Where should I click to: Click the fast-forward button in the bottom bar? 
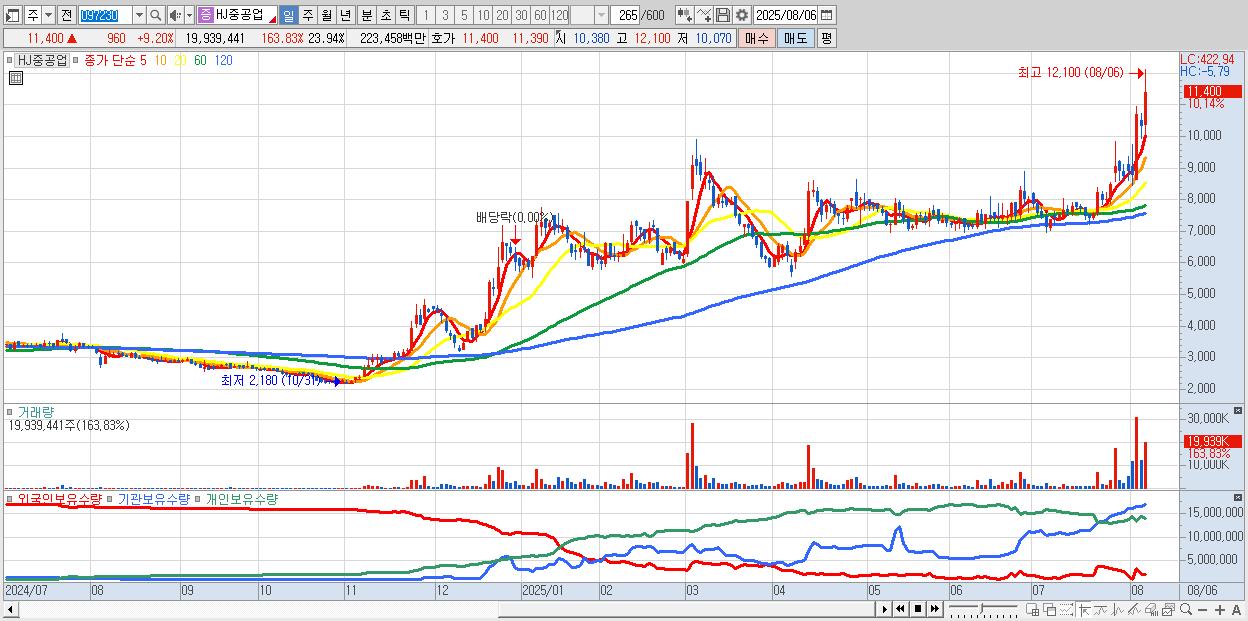pos(934,608)
